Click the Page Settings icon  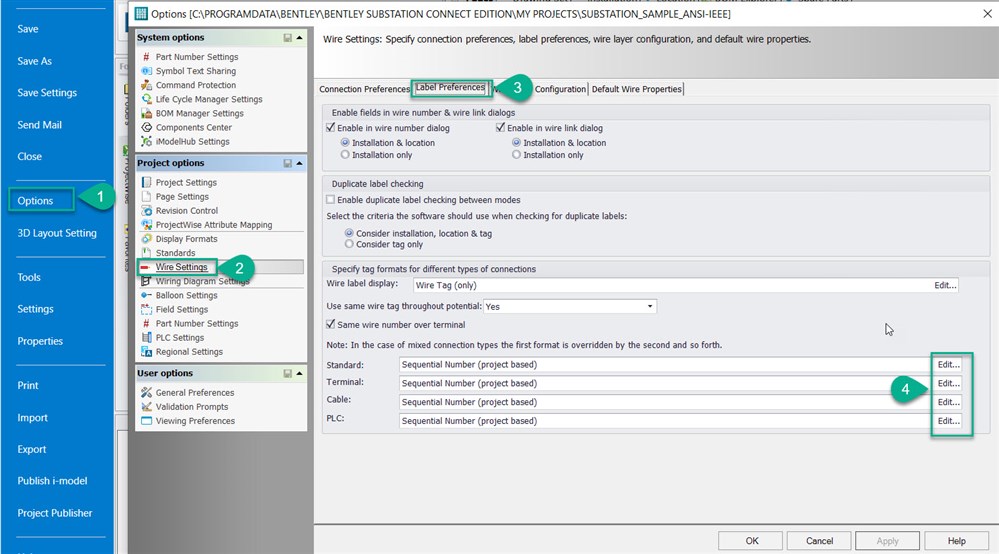point(146,196)
